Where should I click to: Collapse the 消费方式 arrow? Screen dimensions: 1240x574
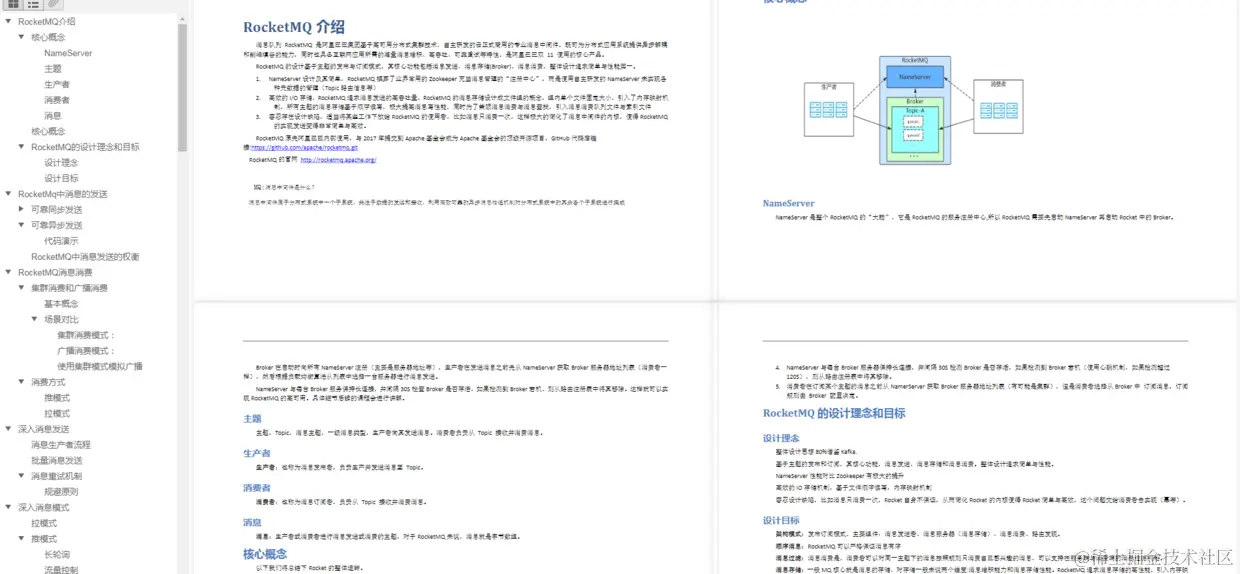(x=22, y=382)
